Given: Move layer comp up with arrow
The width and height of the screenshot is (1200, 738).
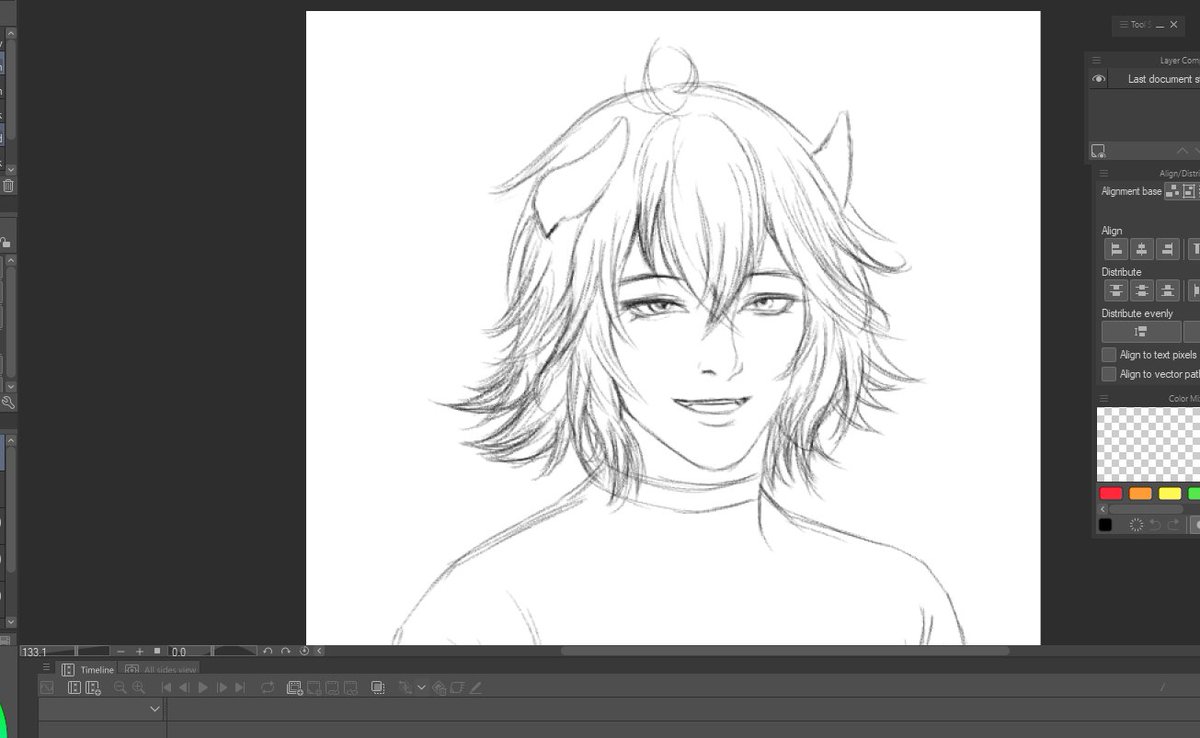Looking at the screenshot, I should tap(1182, 151).
